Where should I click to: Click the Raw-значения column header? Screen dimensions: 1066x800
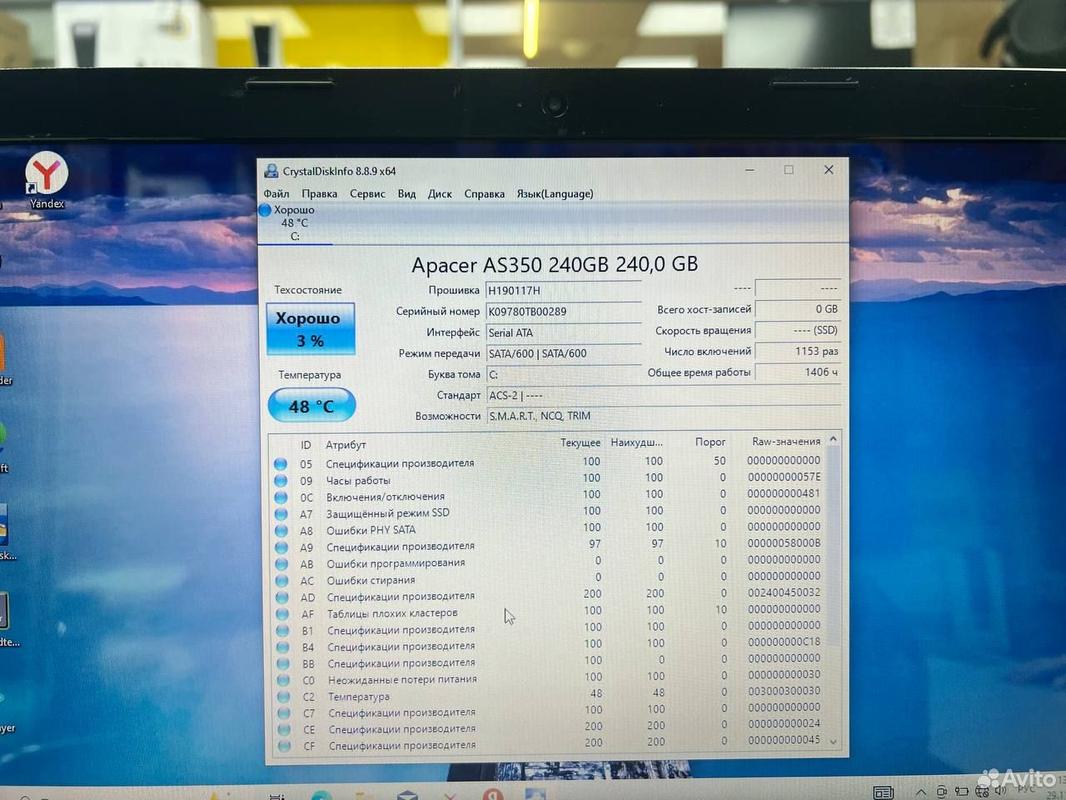point(786,441)
